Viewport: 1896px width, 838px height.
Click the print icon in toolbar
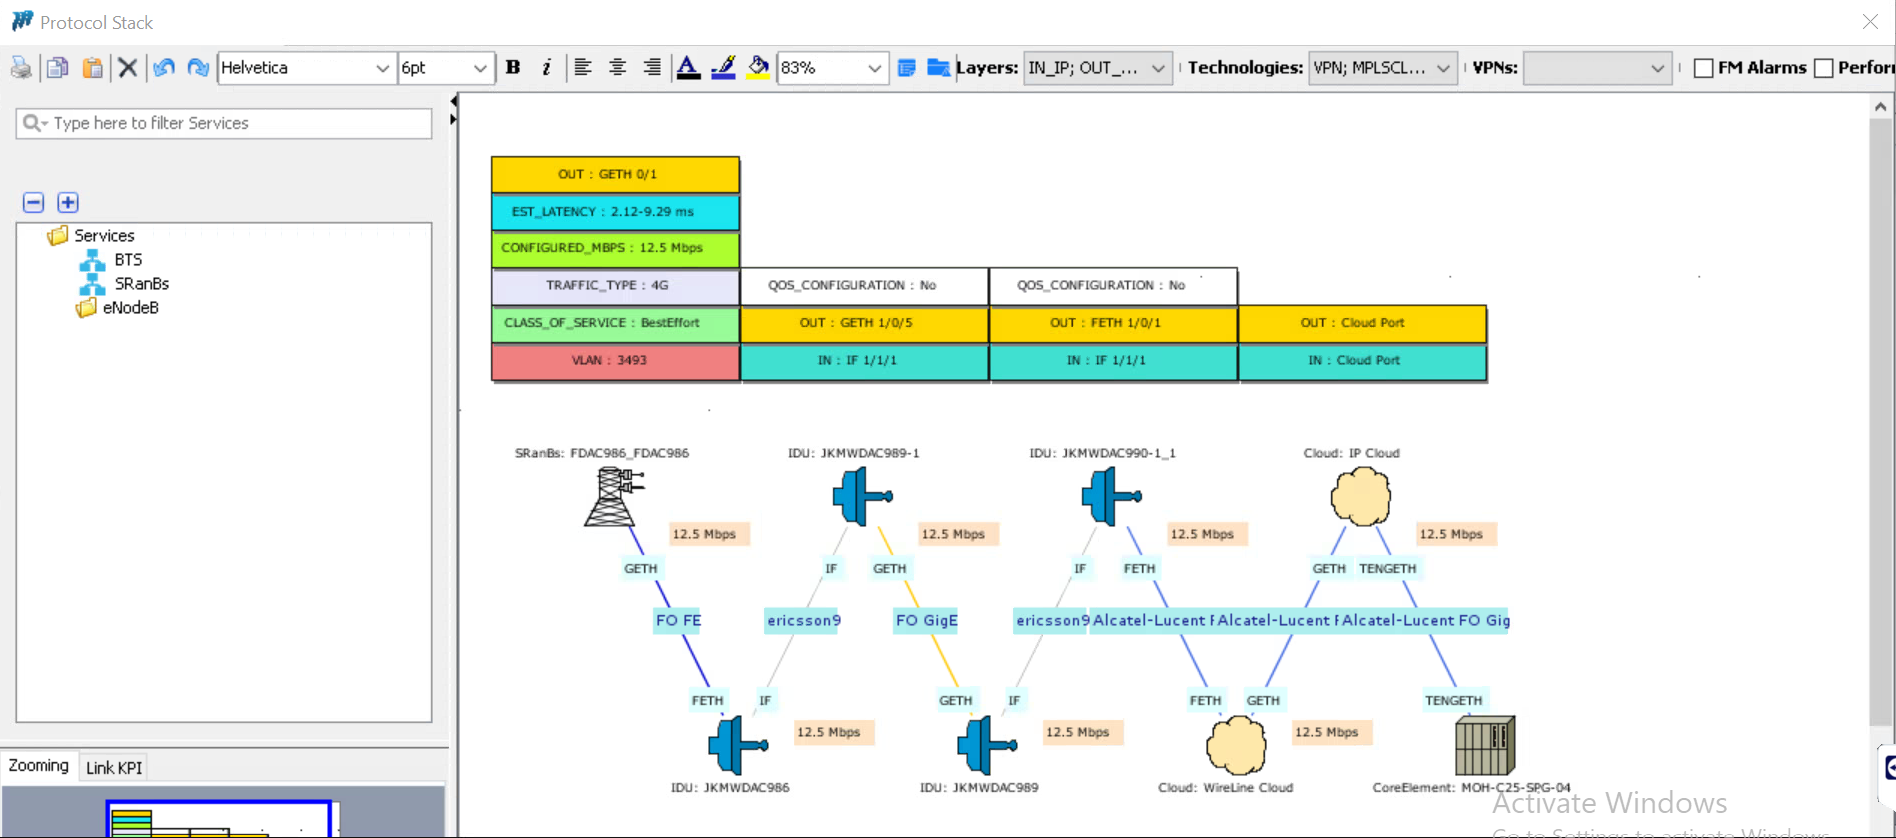[21, 68]
